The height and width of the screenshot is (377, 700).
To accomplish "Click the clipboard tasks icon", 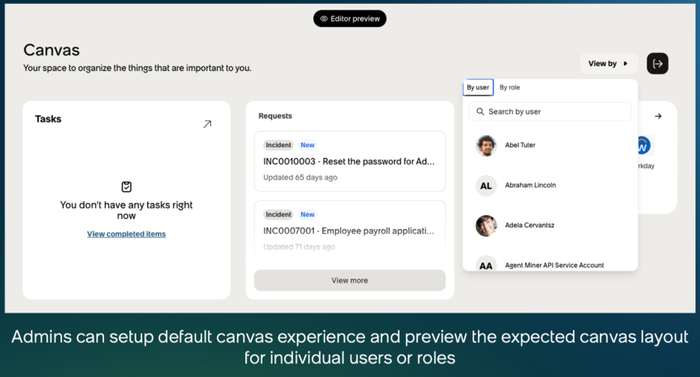I will 126,187.
